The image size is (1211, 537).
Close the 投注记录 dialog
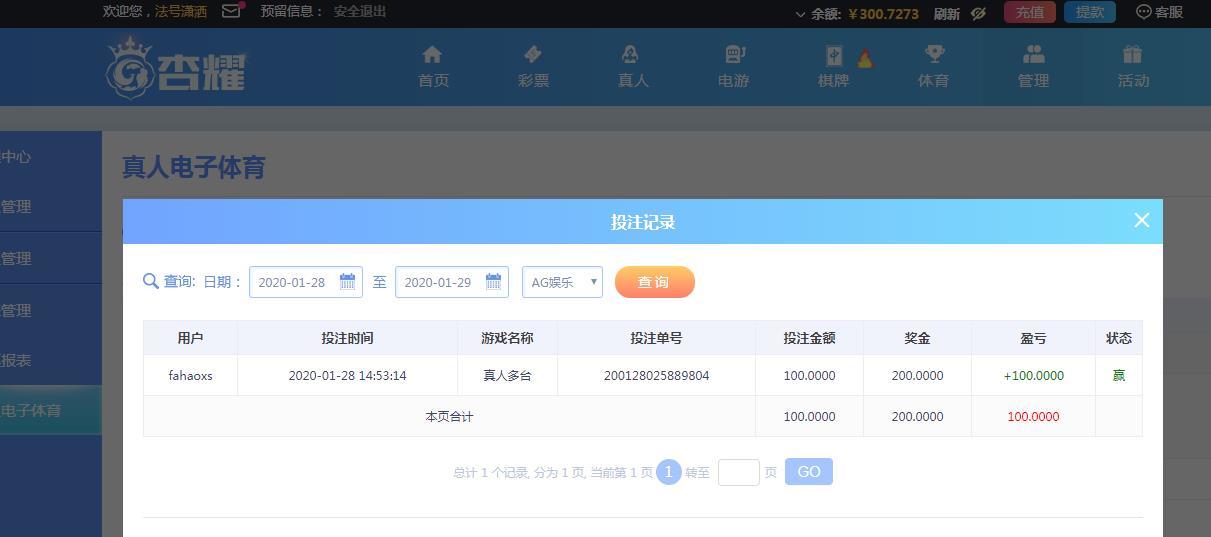click(1142, 220)
